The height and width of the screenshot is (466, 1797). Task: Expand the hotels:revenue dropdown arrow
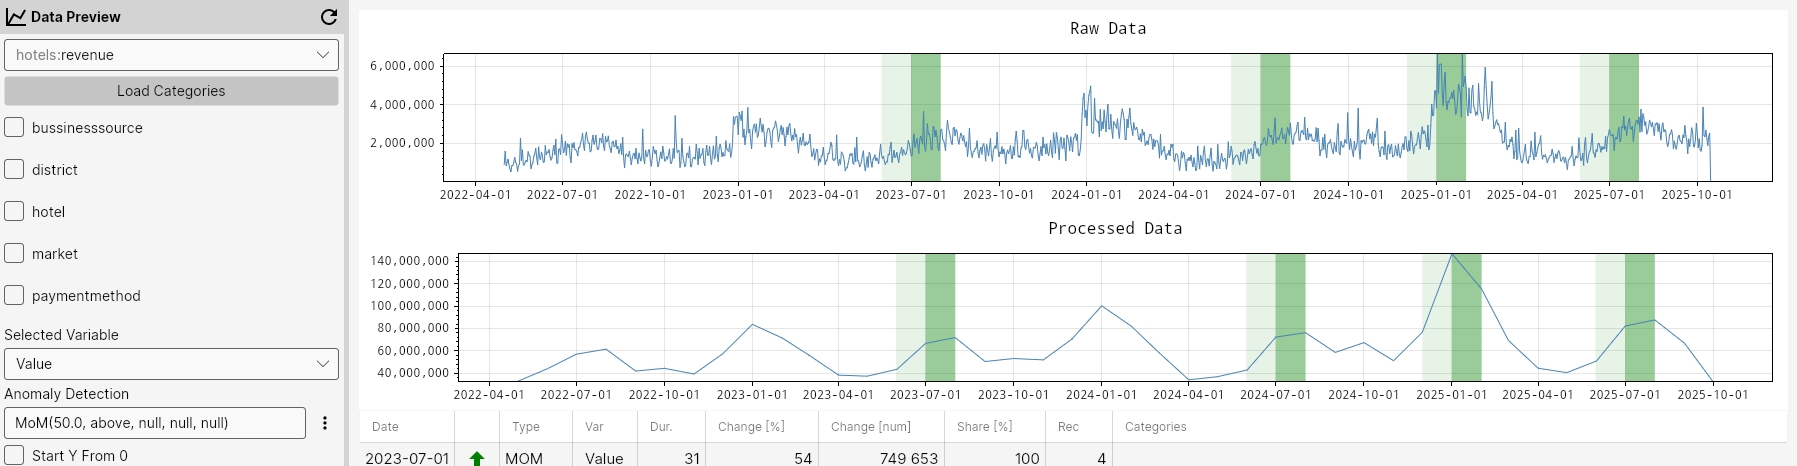[x=322, y=55]
